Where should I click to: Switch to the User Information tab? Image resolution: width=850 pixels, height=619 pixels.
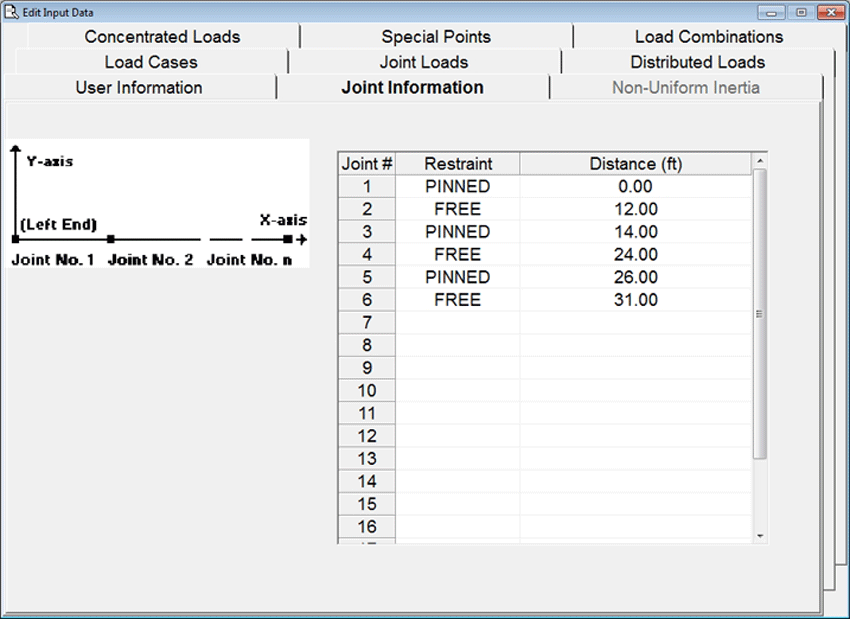click(x=139, y=88)
